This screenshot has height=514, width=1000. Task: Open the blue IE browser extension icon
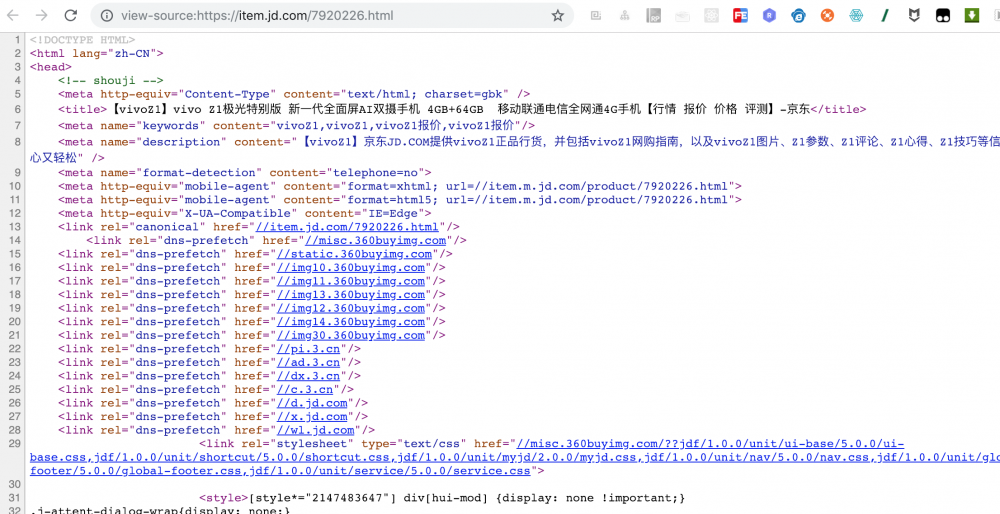798,15
